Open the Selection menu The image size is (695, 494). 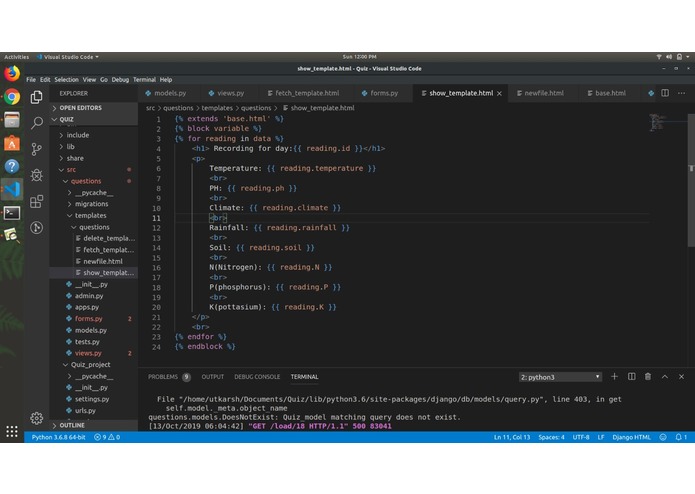click(66, 80)
